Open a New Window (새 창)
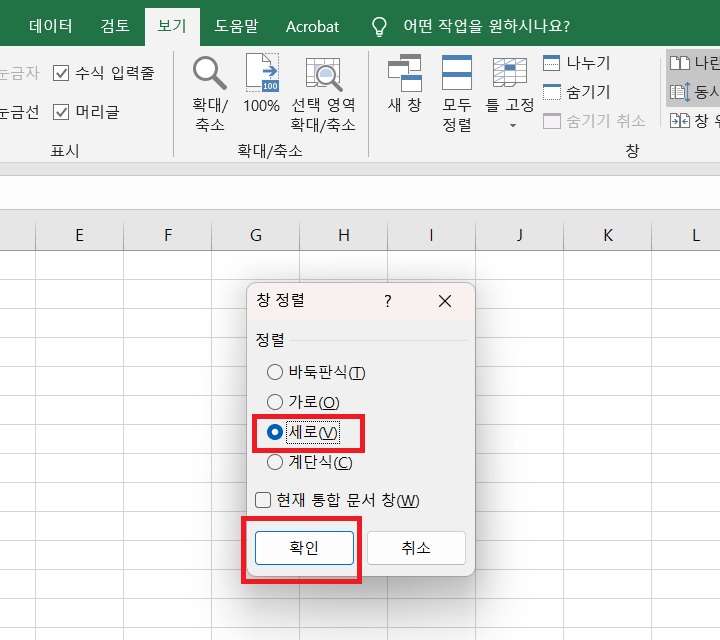 405,84
